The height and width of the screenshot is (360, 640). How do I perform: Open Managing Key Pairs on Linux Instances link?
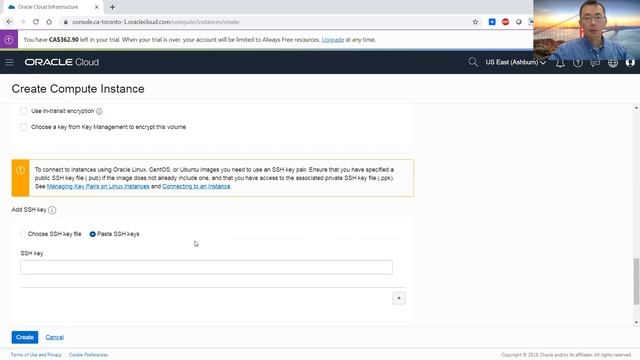[x=98, y=186]
